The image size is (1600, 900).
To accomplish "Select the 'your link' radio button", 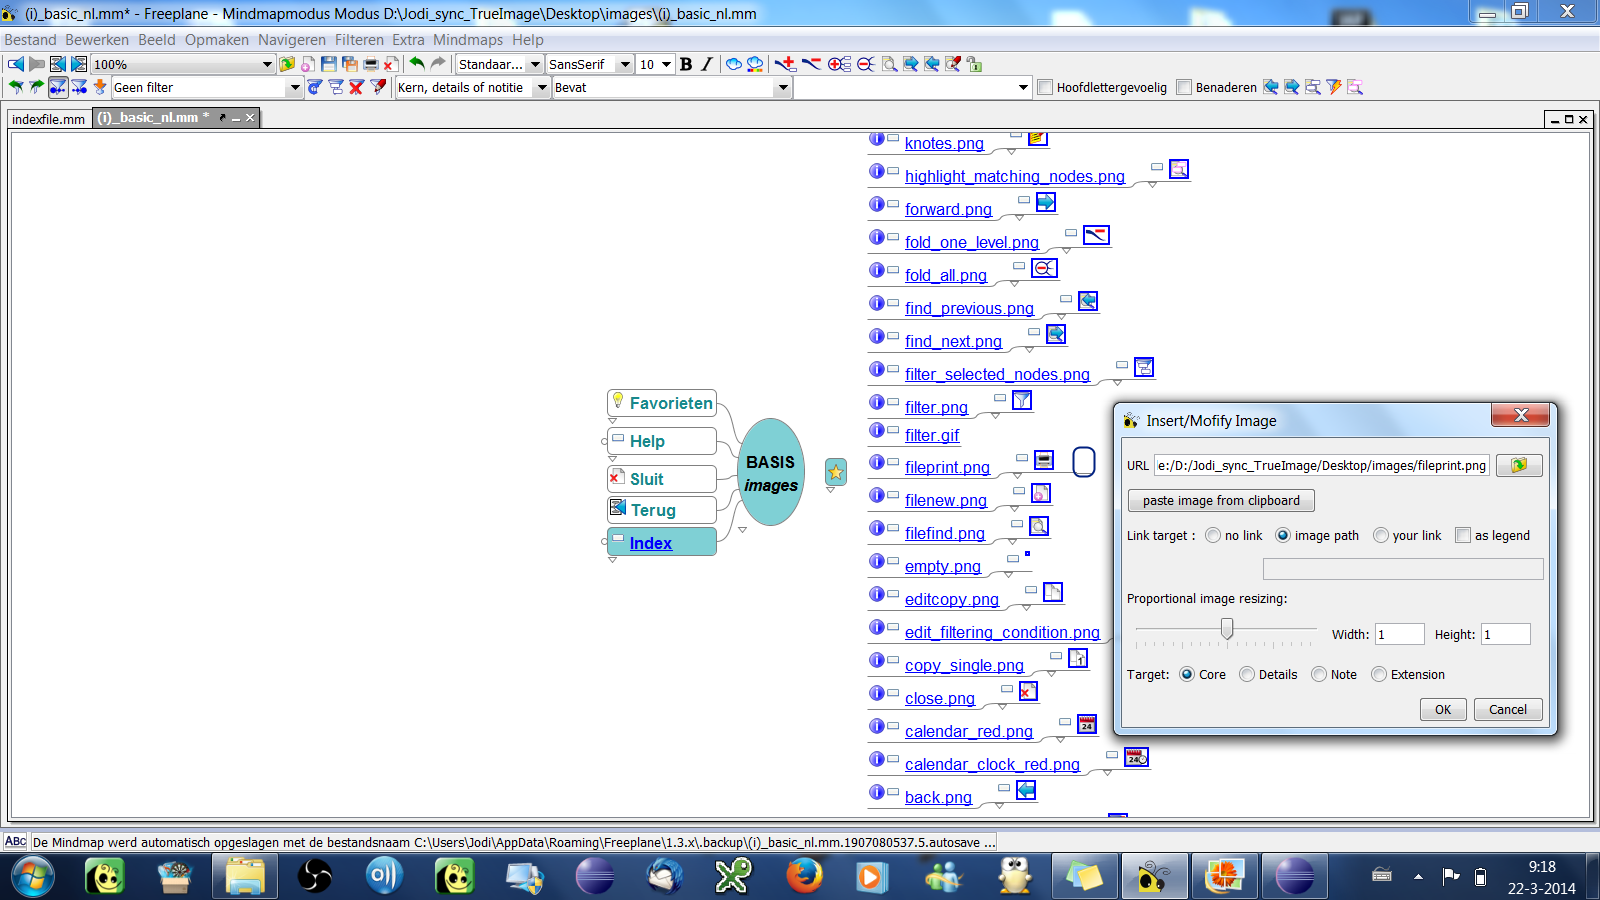I will [1381, 536].
